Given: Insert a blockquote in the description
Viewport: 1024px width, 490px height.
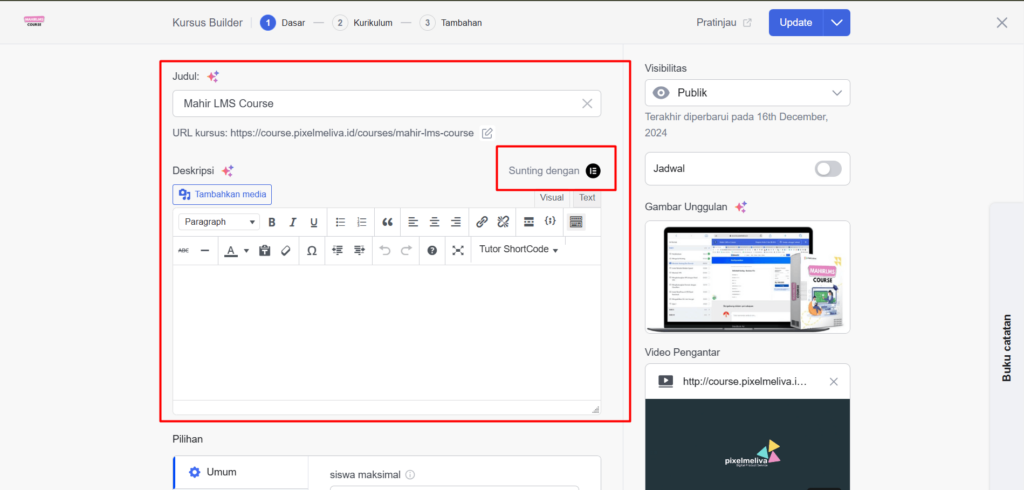Looking at the screenshot, I should click(x=387, y=222).
